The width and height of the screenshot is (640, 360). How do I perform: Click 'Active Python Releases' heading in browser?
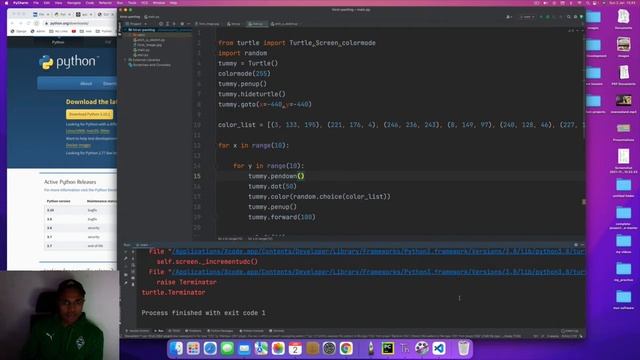70,182
